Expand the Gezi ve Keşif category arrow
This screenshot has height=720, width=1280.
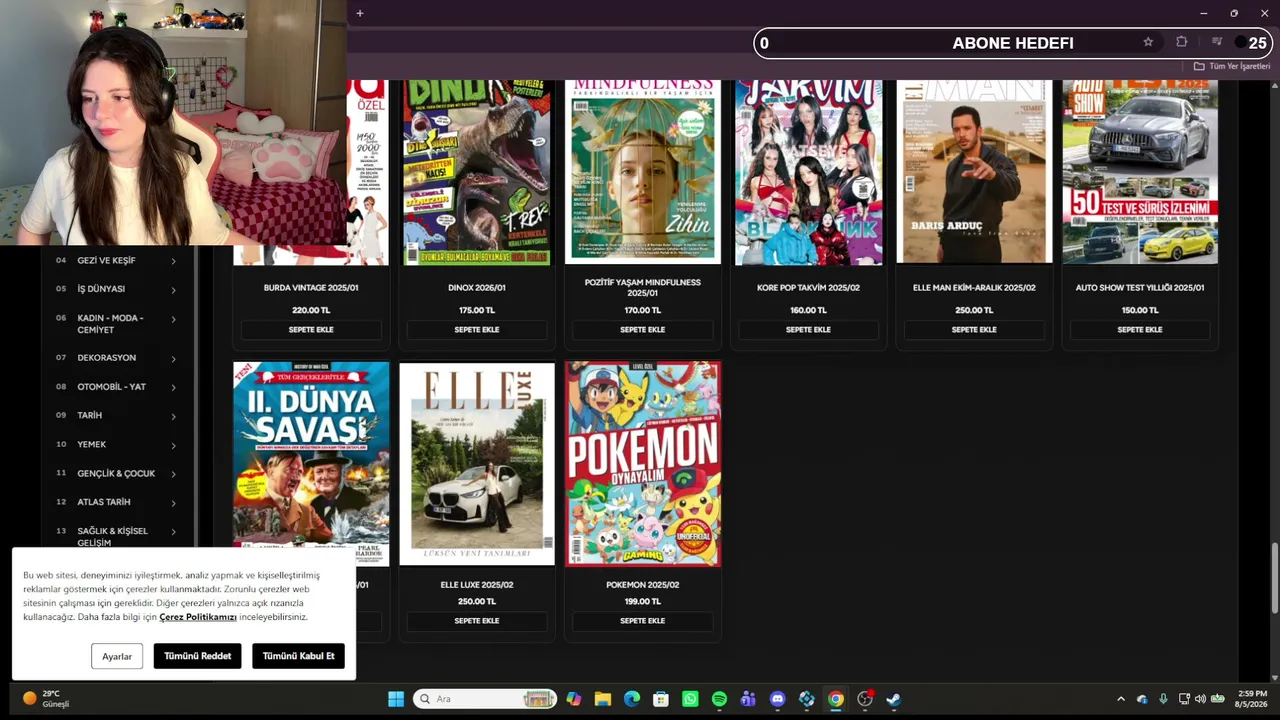click(173, 261)
